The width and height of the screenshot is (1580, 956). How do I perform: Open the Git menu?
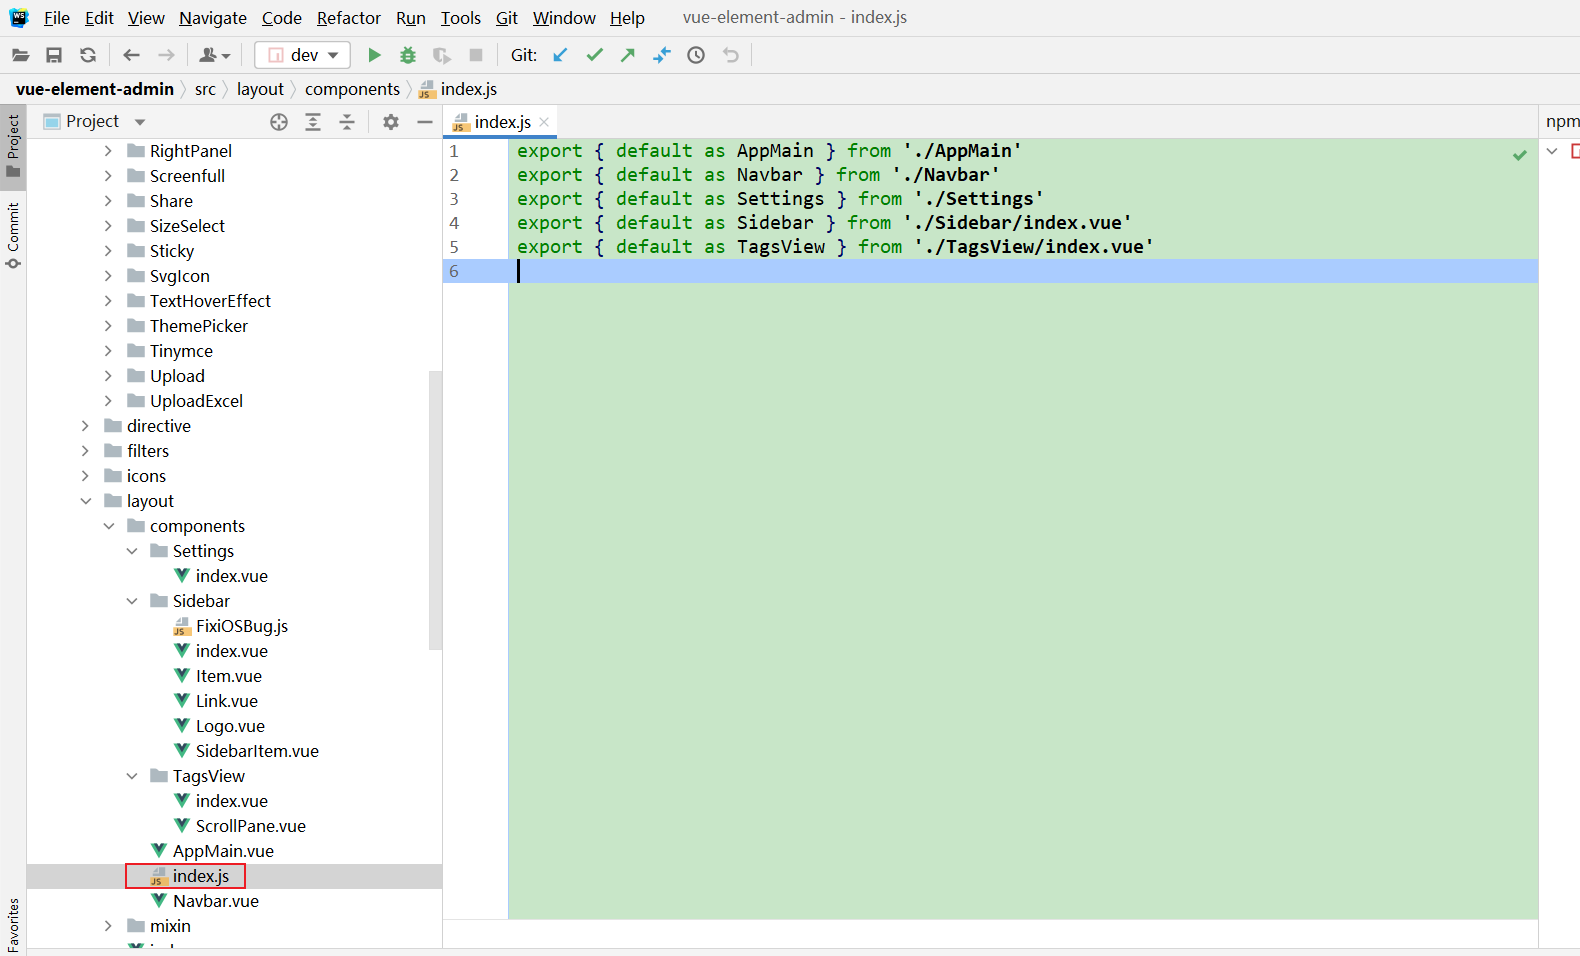[x=507, y=18]
